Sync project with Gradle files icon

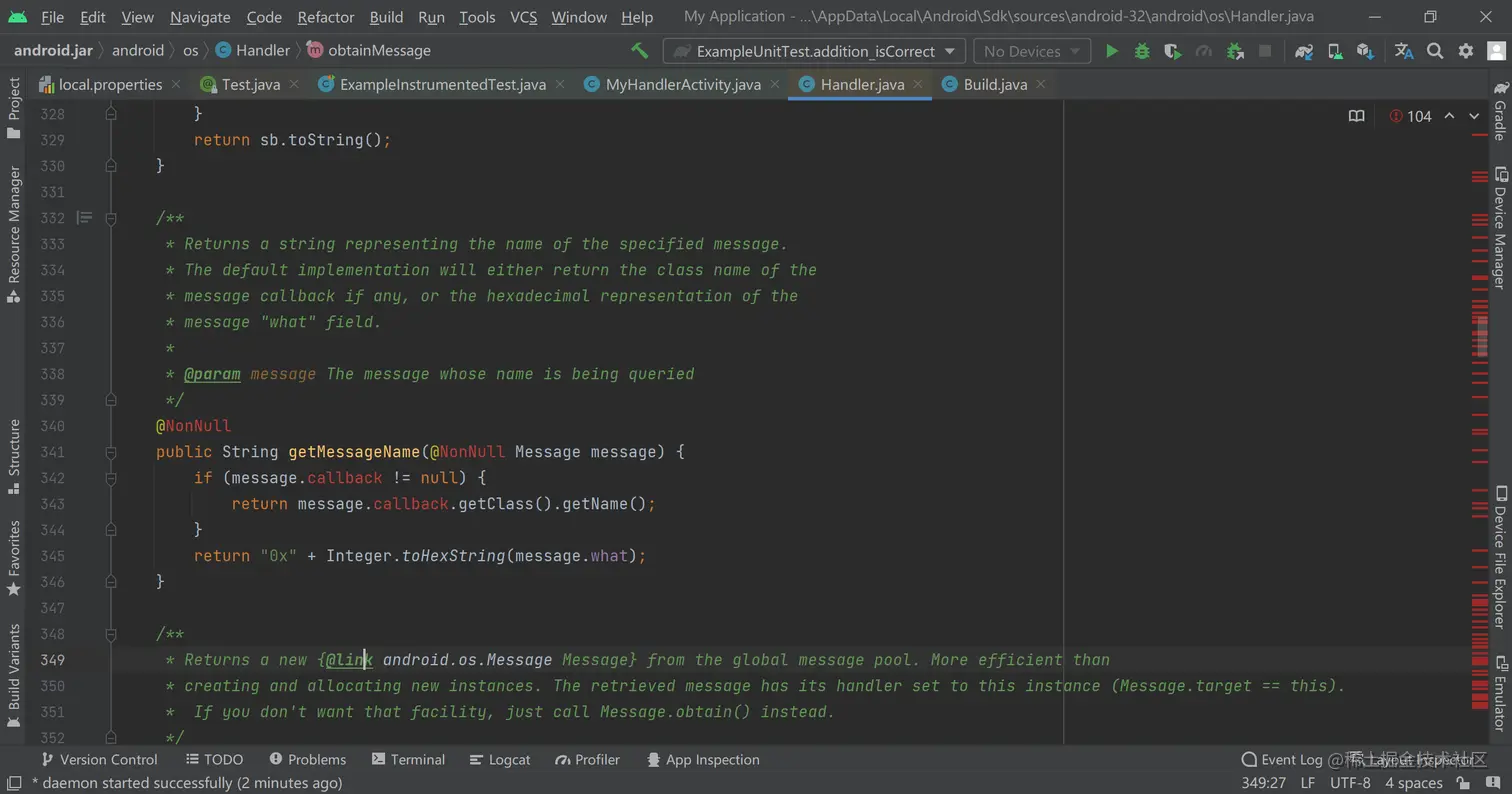pos(1303,51)
